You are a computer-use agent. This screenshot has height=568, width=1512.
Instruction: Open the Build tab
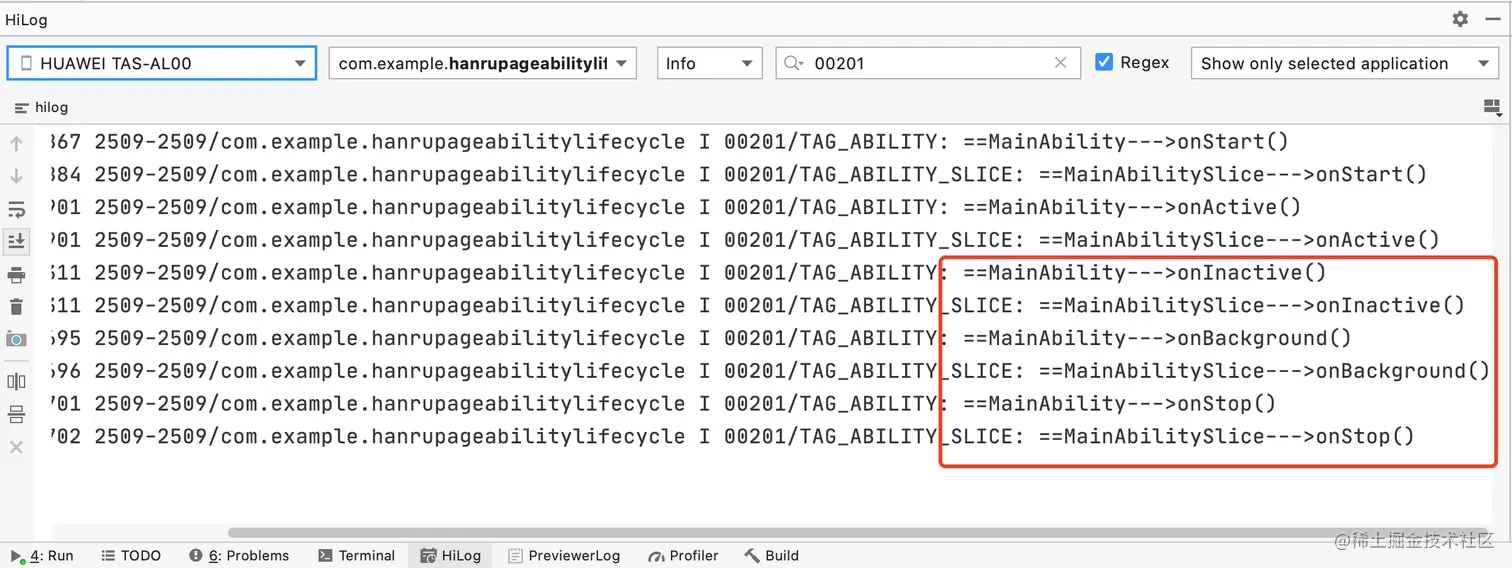771,556
